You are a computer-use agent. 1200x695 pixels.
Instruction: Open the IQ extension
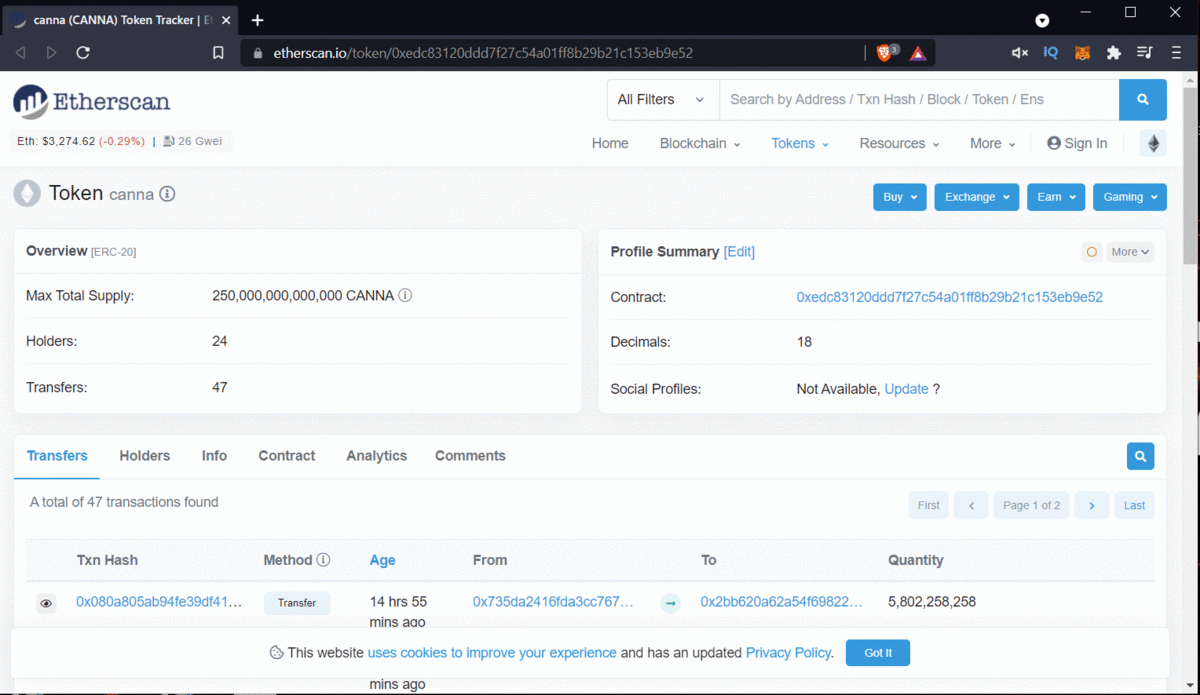[1051, 53]
